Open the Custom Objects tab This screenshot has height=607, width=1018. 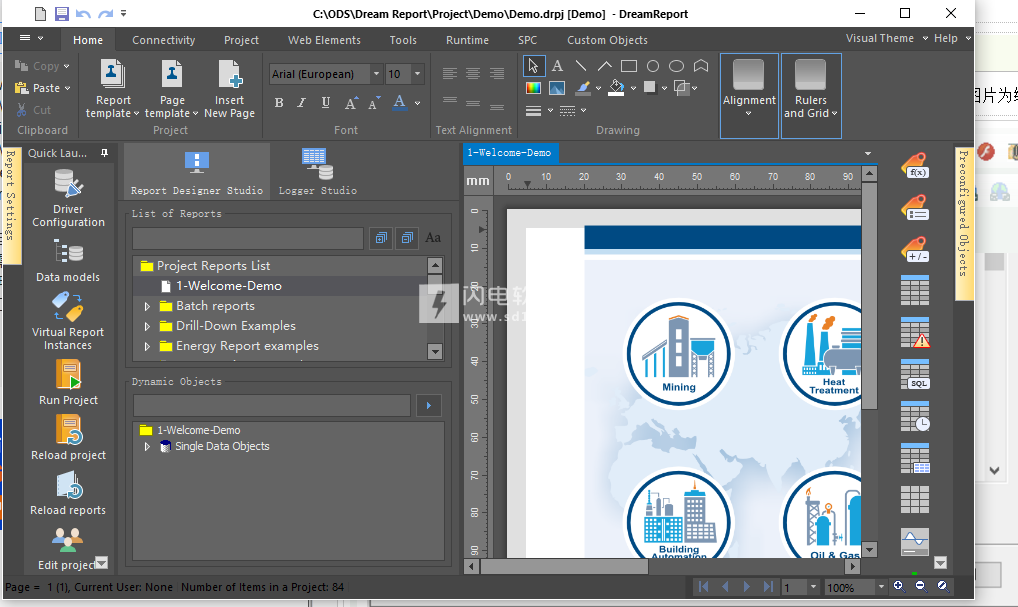pos(607,40)
